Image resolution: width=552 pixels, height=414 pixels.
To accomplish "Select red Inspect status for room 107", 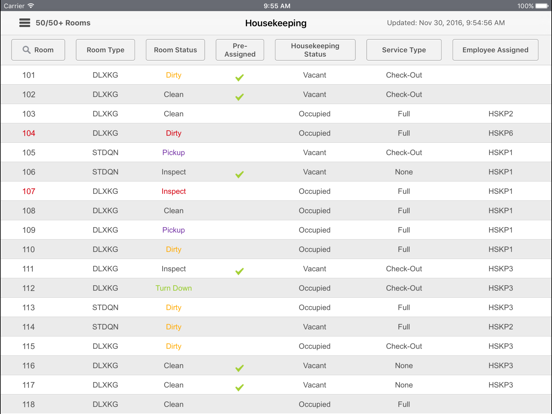I will [x=174, y=191].
